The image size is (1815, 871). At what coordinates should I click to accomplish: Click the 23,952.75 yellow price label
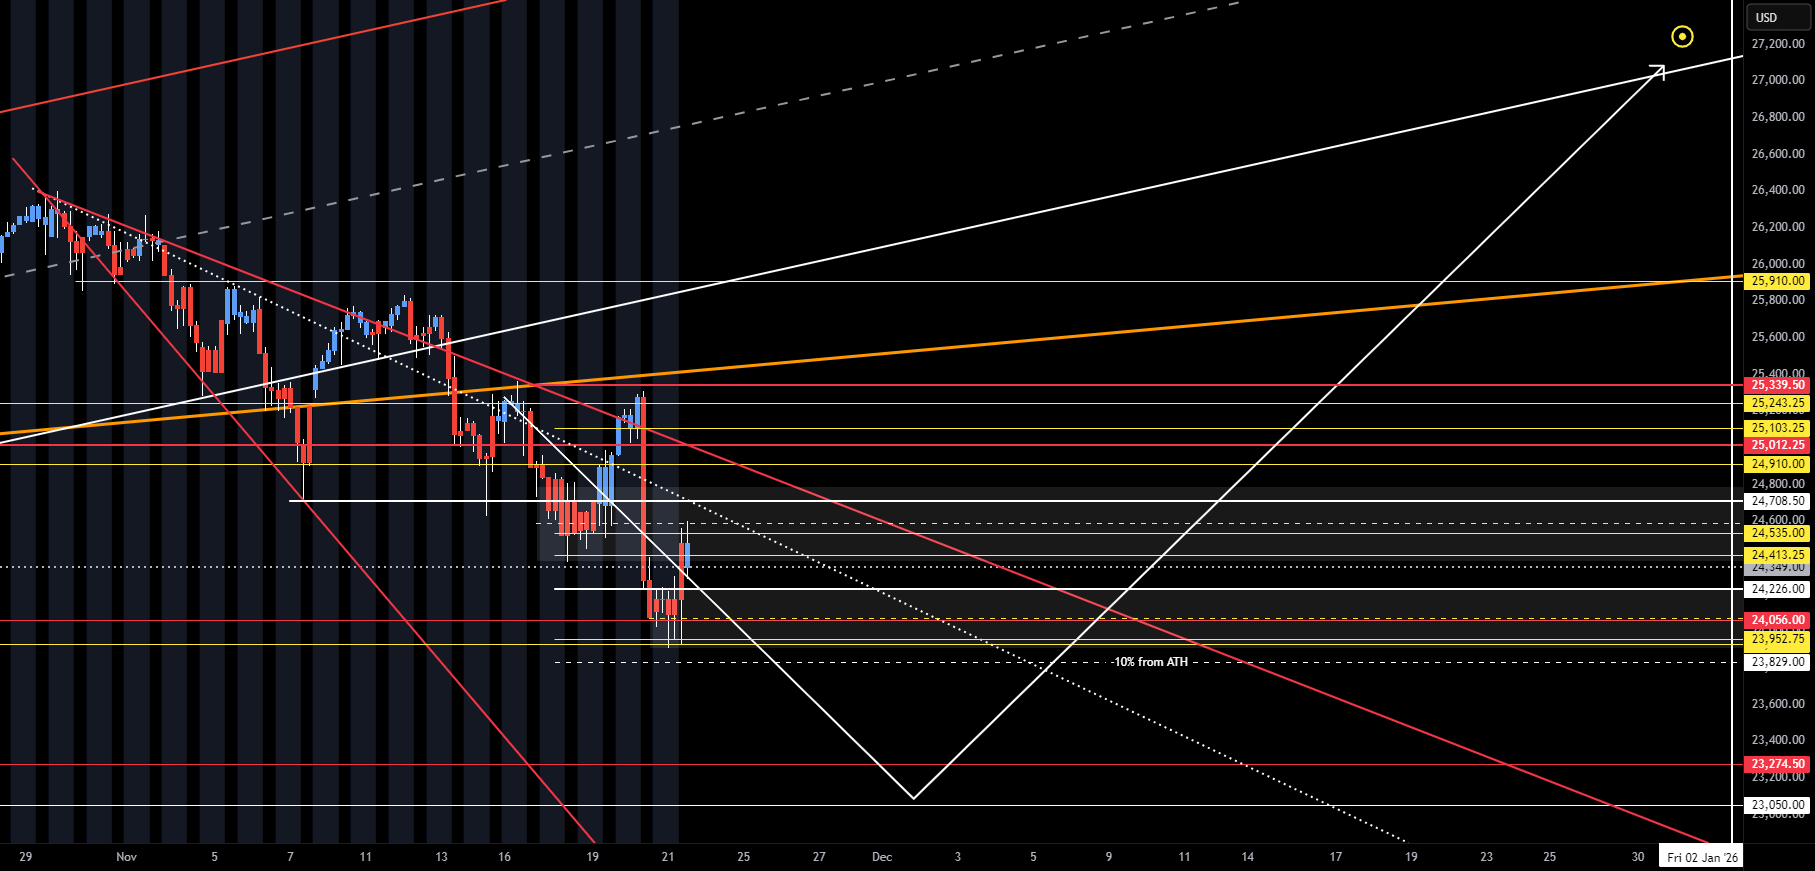pos(1778,639)
